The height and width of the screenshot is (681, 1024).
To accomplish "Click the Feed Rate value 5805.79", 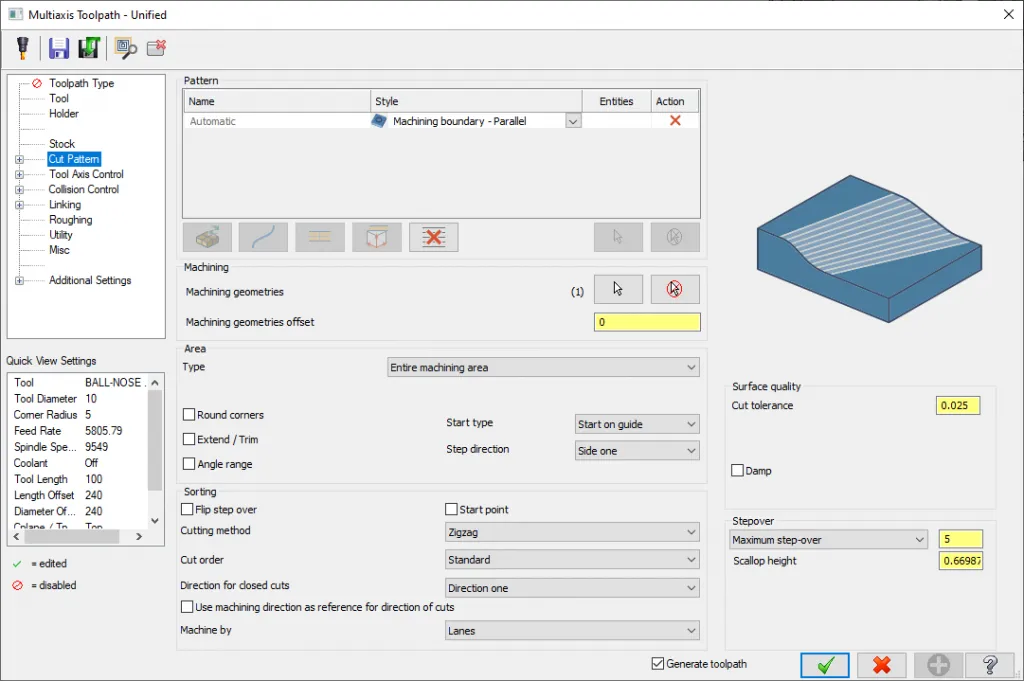I will [103, 431].
